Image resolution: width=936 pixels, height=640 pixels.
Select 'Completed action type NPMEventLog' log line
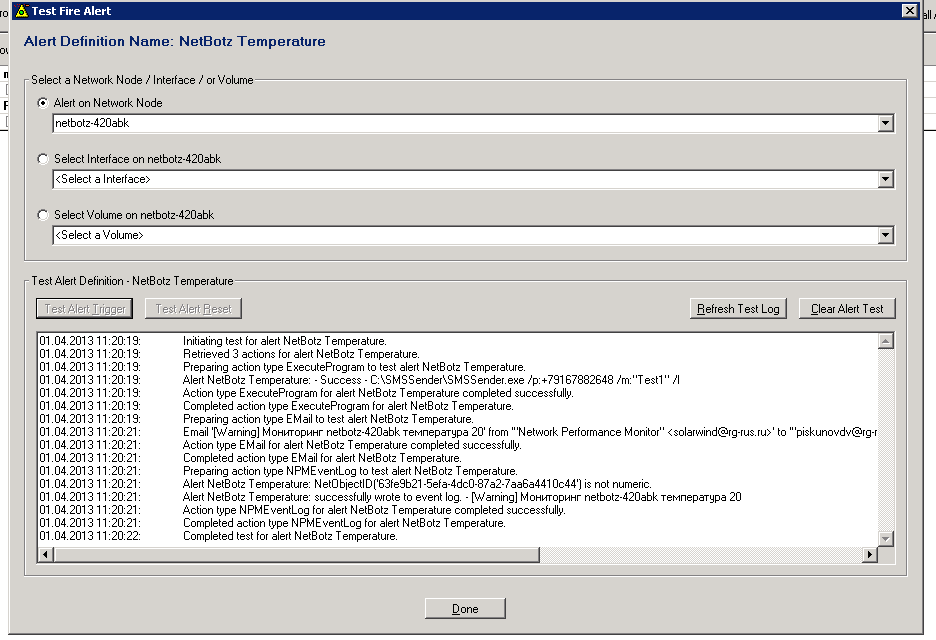pos(344,523)
